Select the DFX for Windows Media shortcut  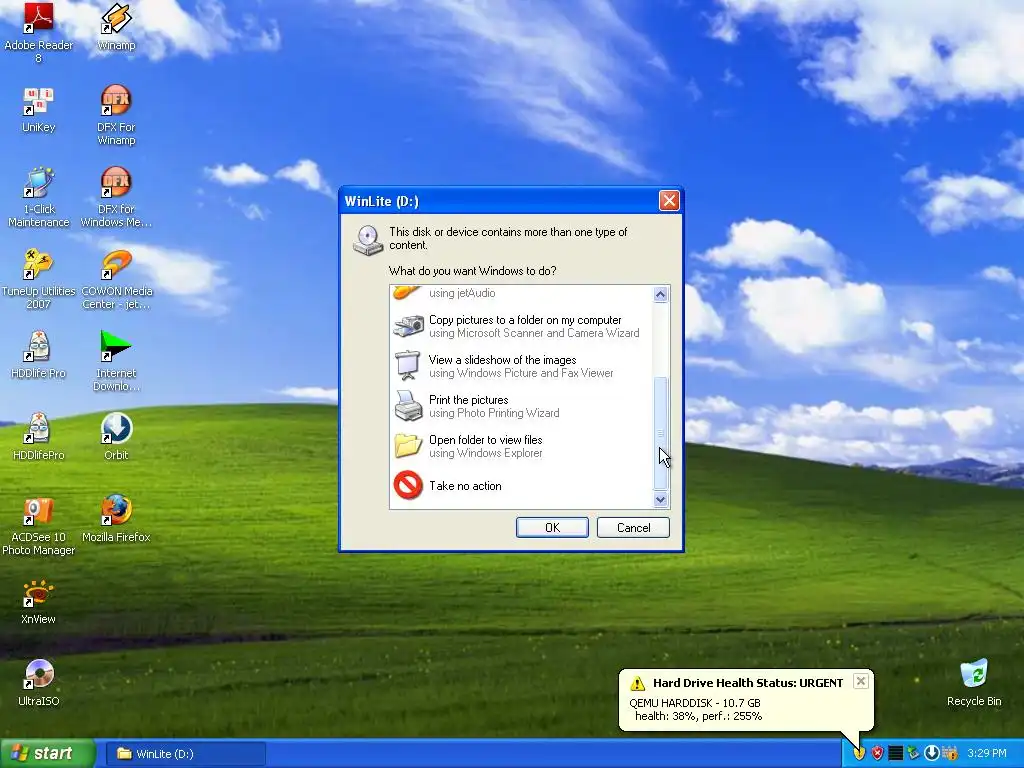[x=116, y=197]
